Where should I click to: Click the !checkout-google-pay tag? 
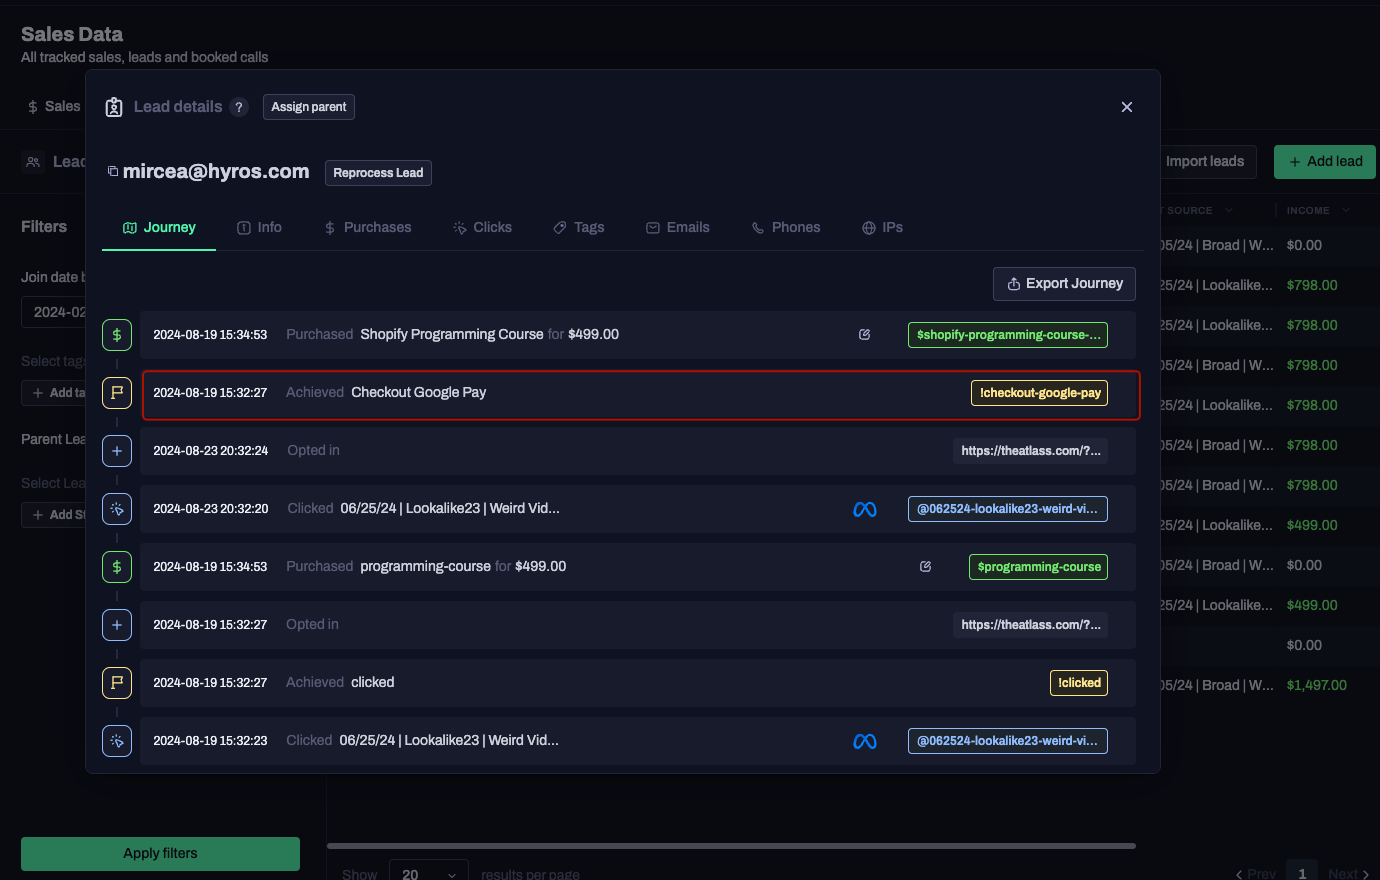[x=1040, y=393]
